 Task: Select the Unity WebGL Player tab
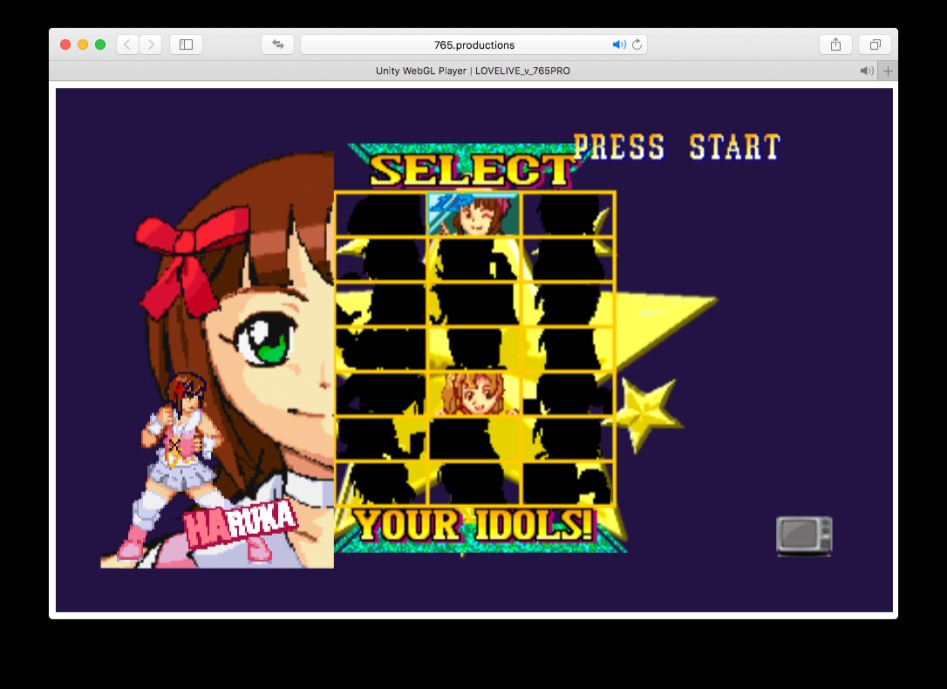tap(472, 71)
